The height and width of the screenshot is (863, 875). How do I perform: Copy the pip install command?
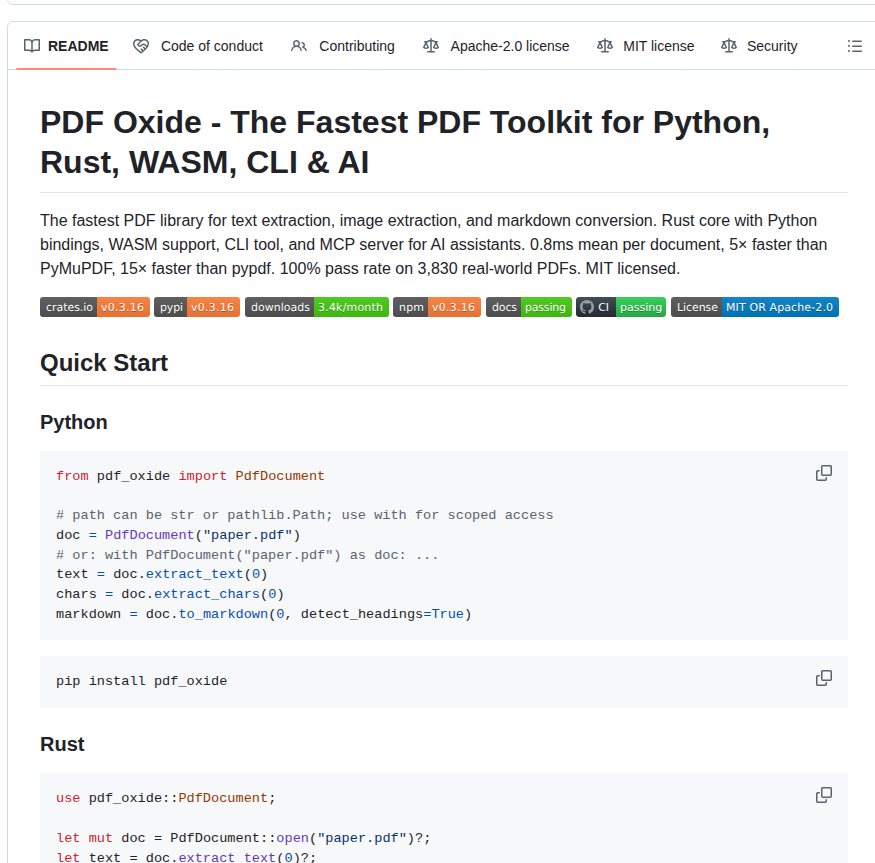pos(824,678)
